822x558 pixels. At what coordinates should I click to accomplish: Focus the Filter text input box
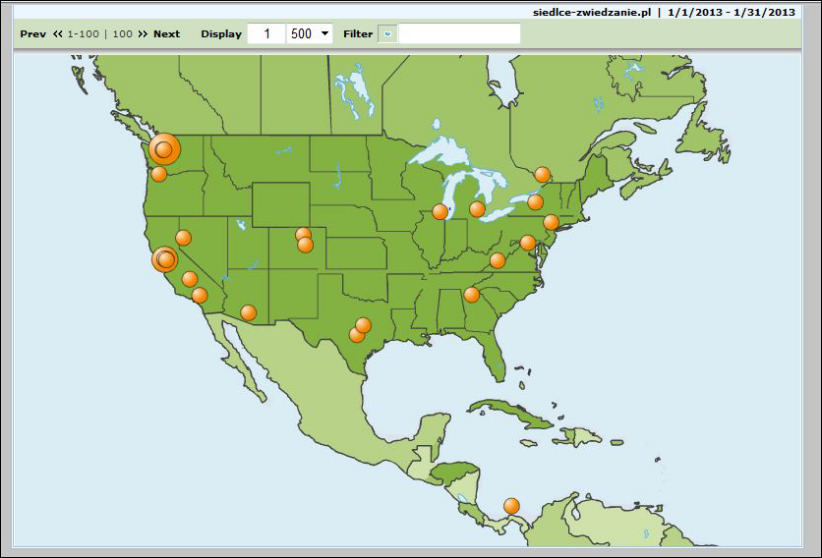(x=459, y=34)
